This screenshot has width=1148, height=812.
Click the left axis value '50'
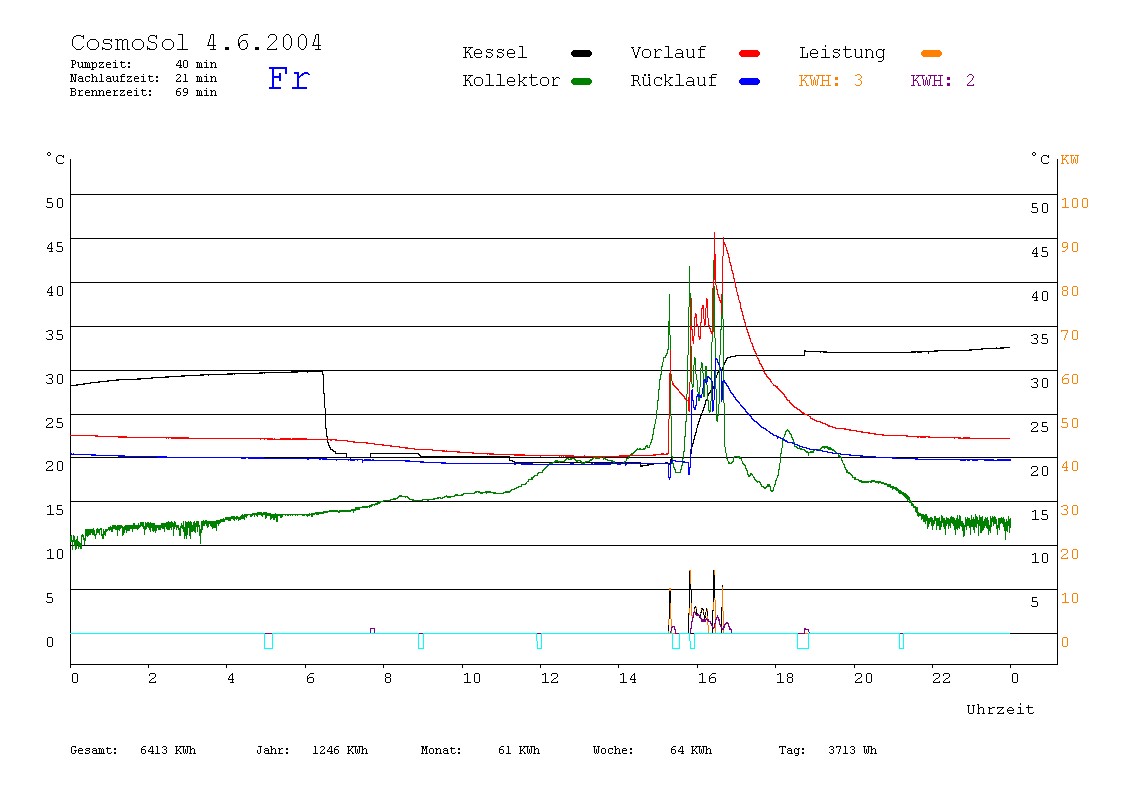pyautogui.click(x=55, y=203)
